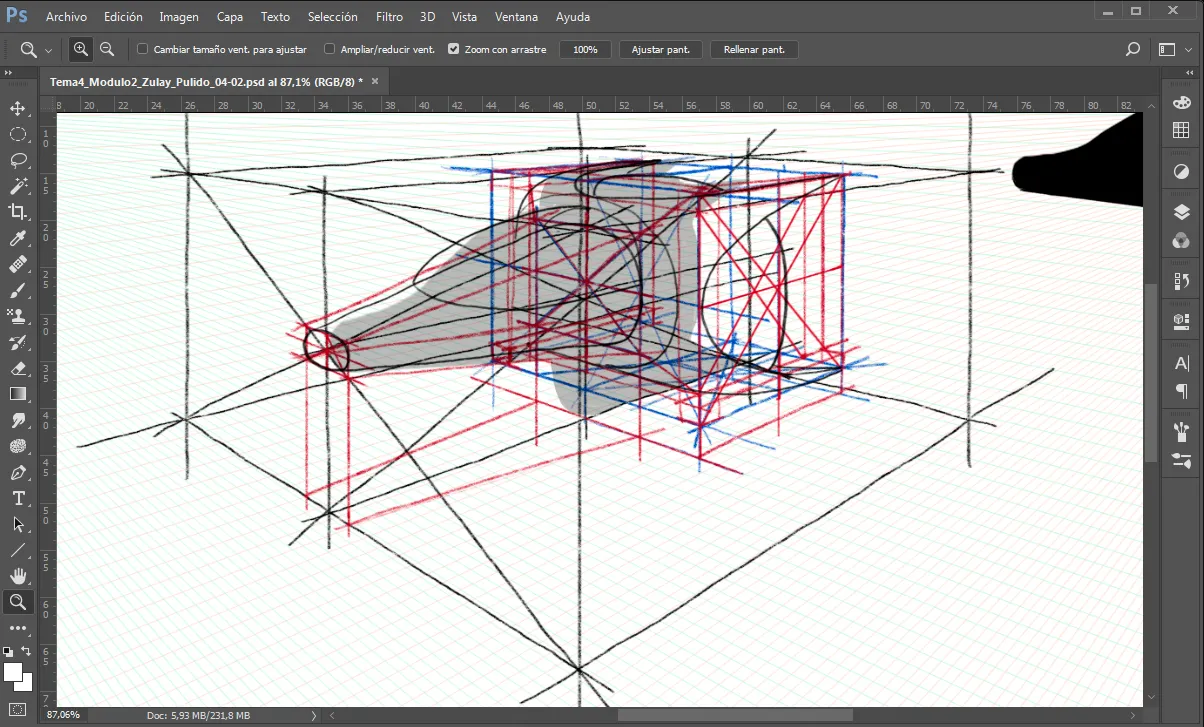Open the Capa menu
The width and height of the screenshot is (1204, 727).
[x=230, y=17]
